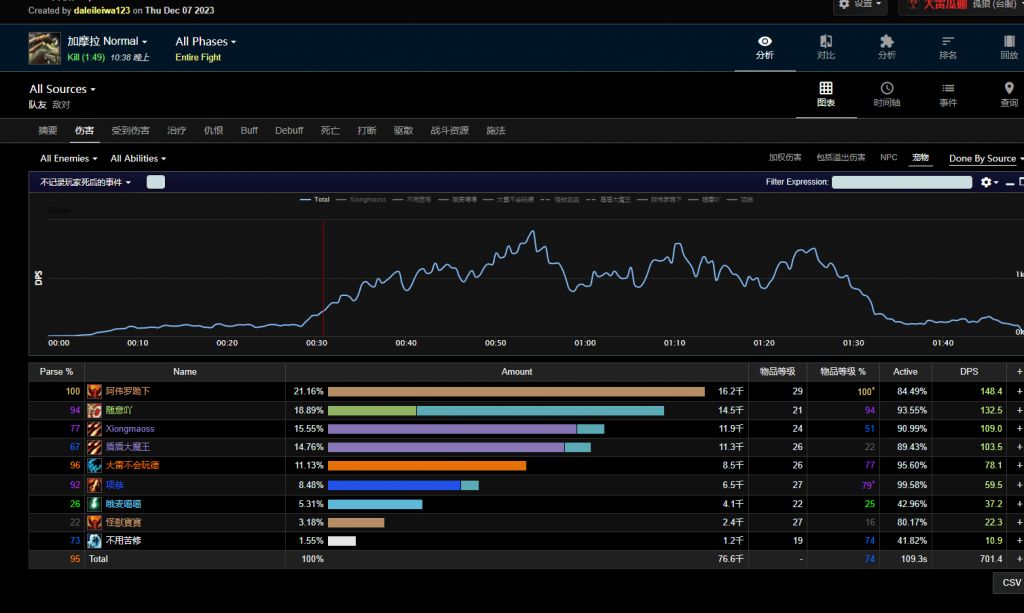The width and height of the screenshot is (1024, 613).
Task: Click the orange damage bar for 大雷不会玩德
Action: click(426, 465)
